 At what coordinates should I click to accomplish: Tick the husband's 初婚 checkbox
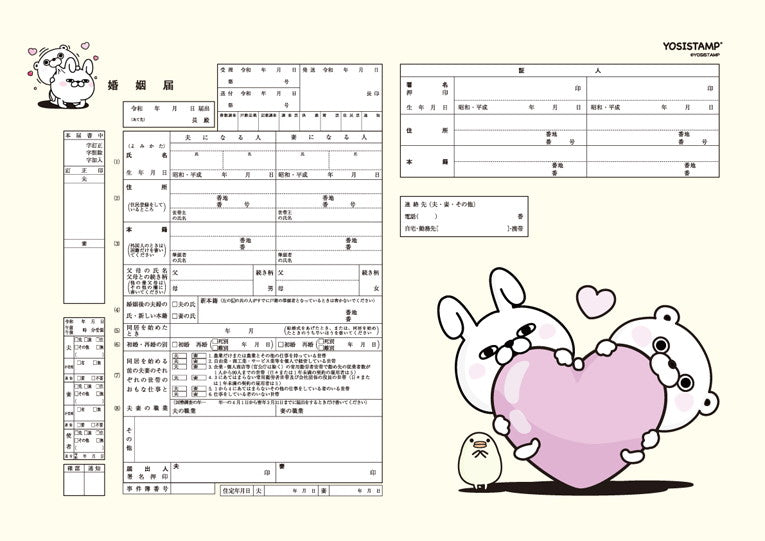pos(175,344)
